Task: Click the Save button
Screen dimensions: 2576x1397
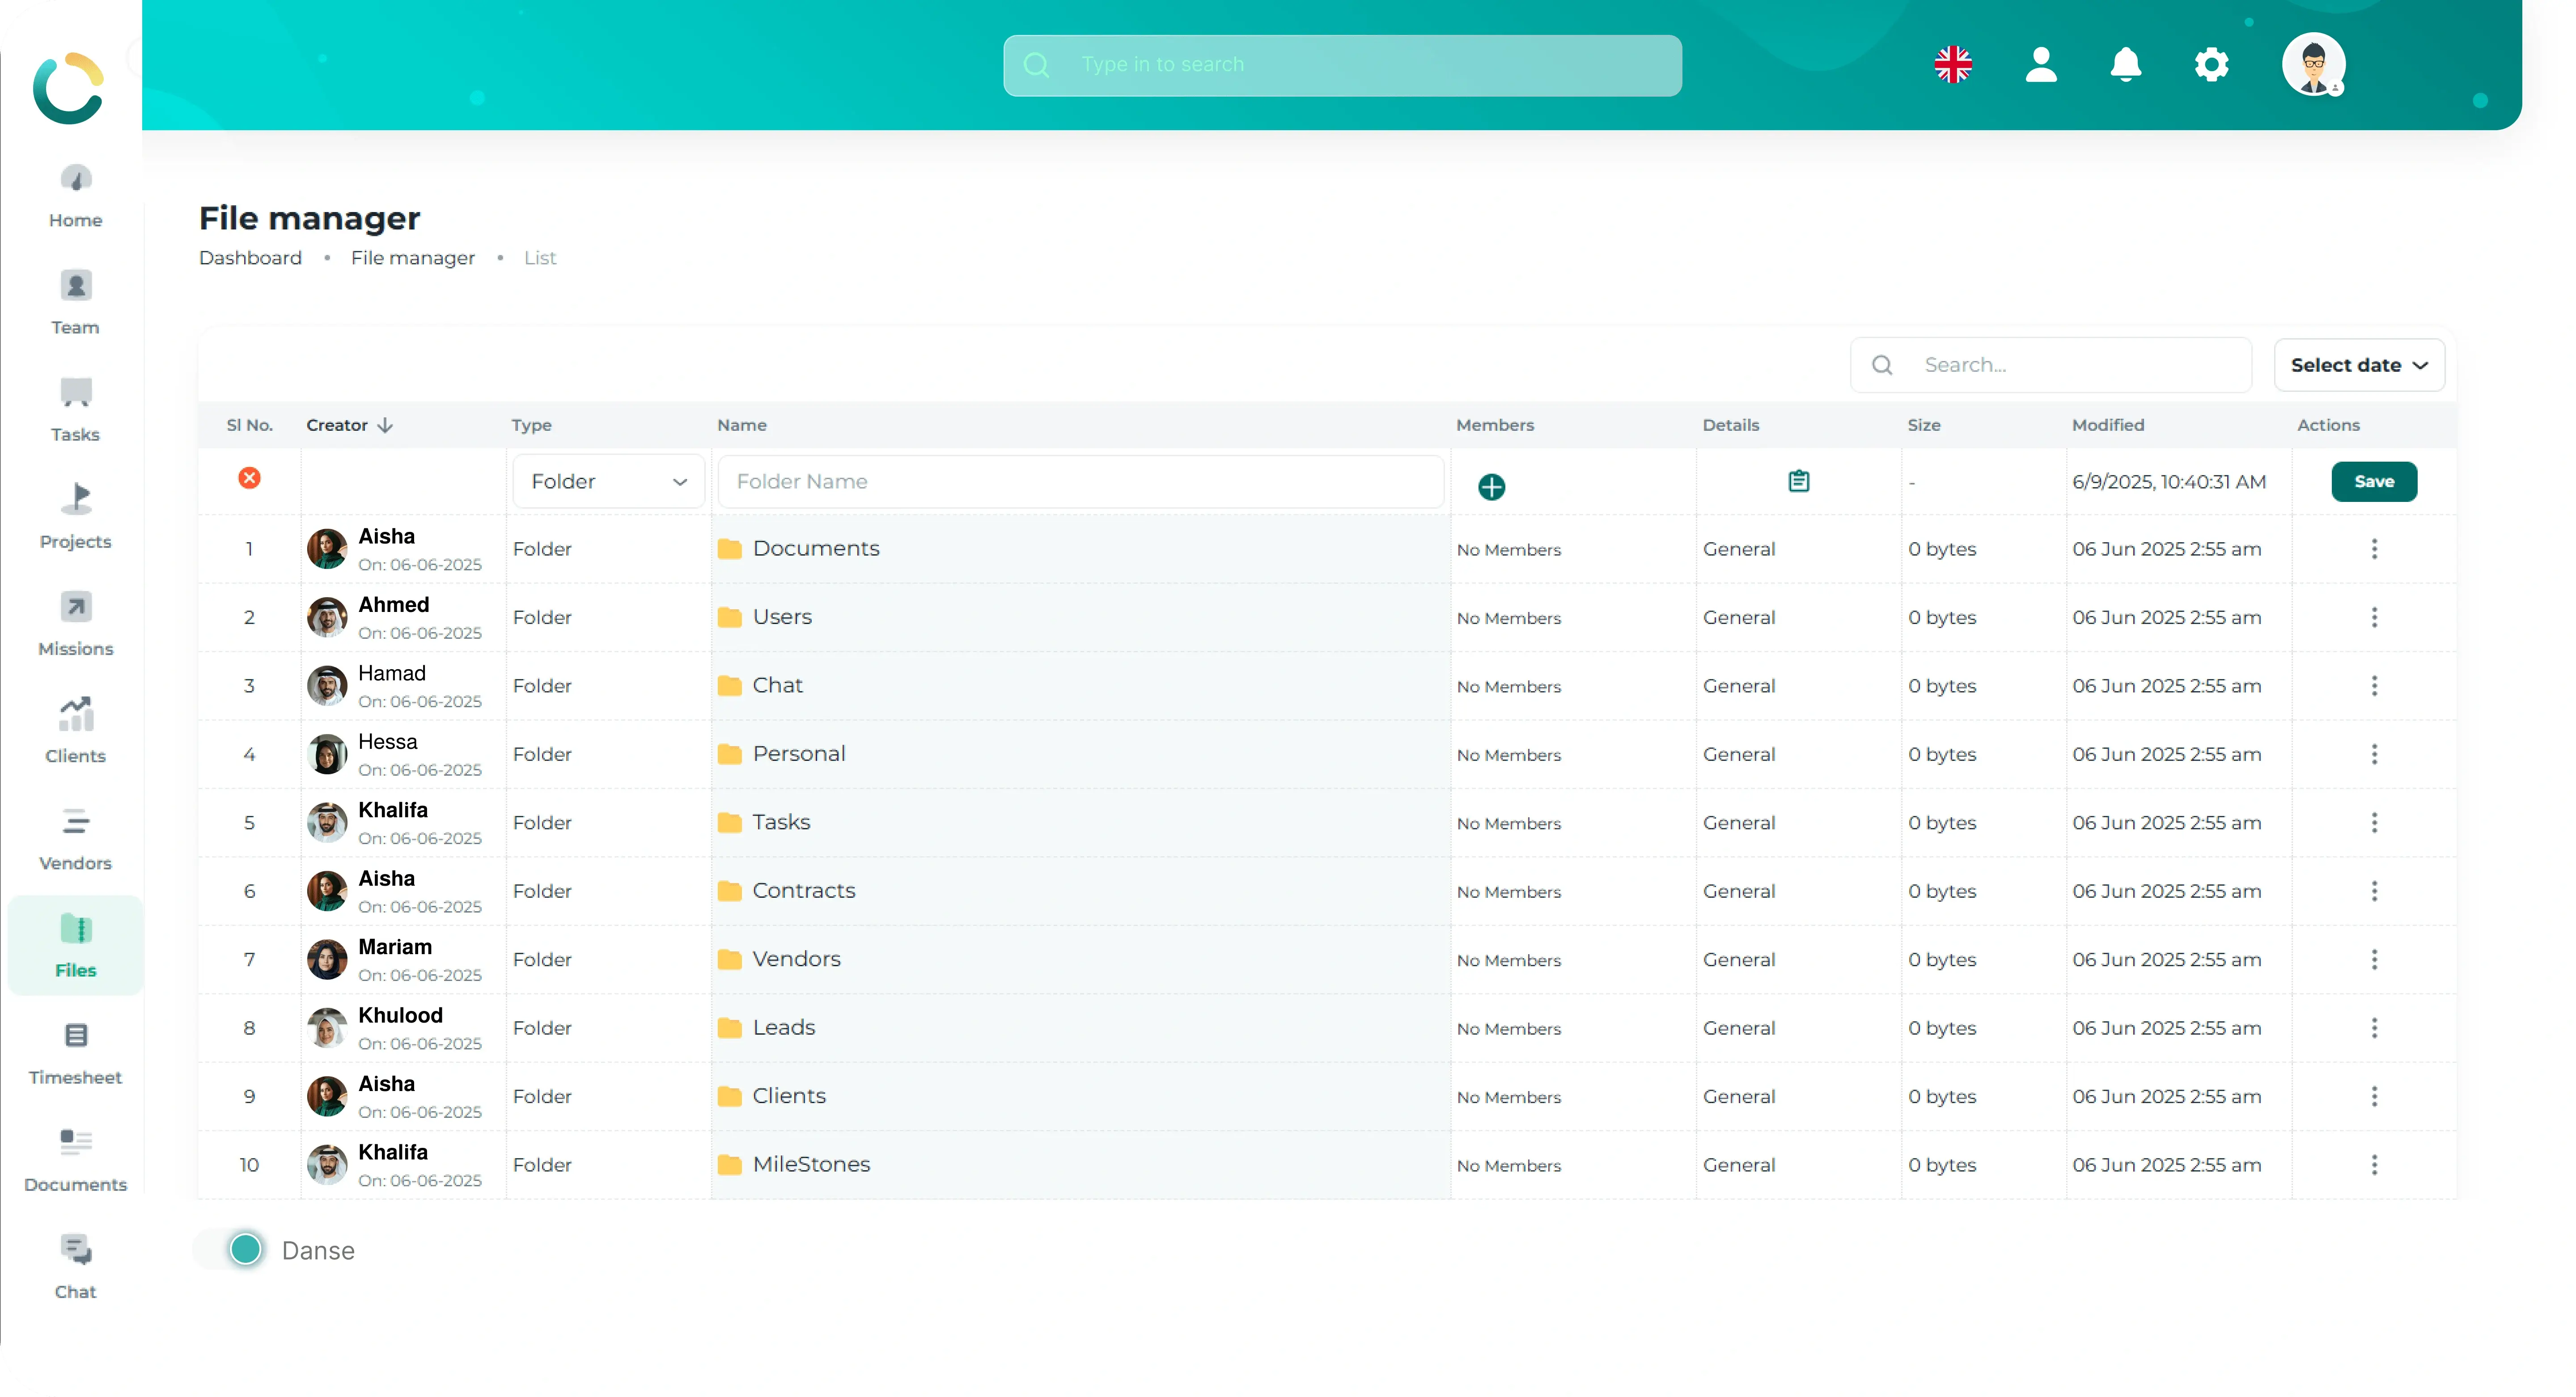Action: pyautogui.click(x=2373, y=481)
